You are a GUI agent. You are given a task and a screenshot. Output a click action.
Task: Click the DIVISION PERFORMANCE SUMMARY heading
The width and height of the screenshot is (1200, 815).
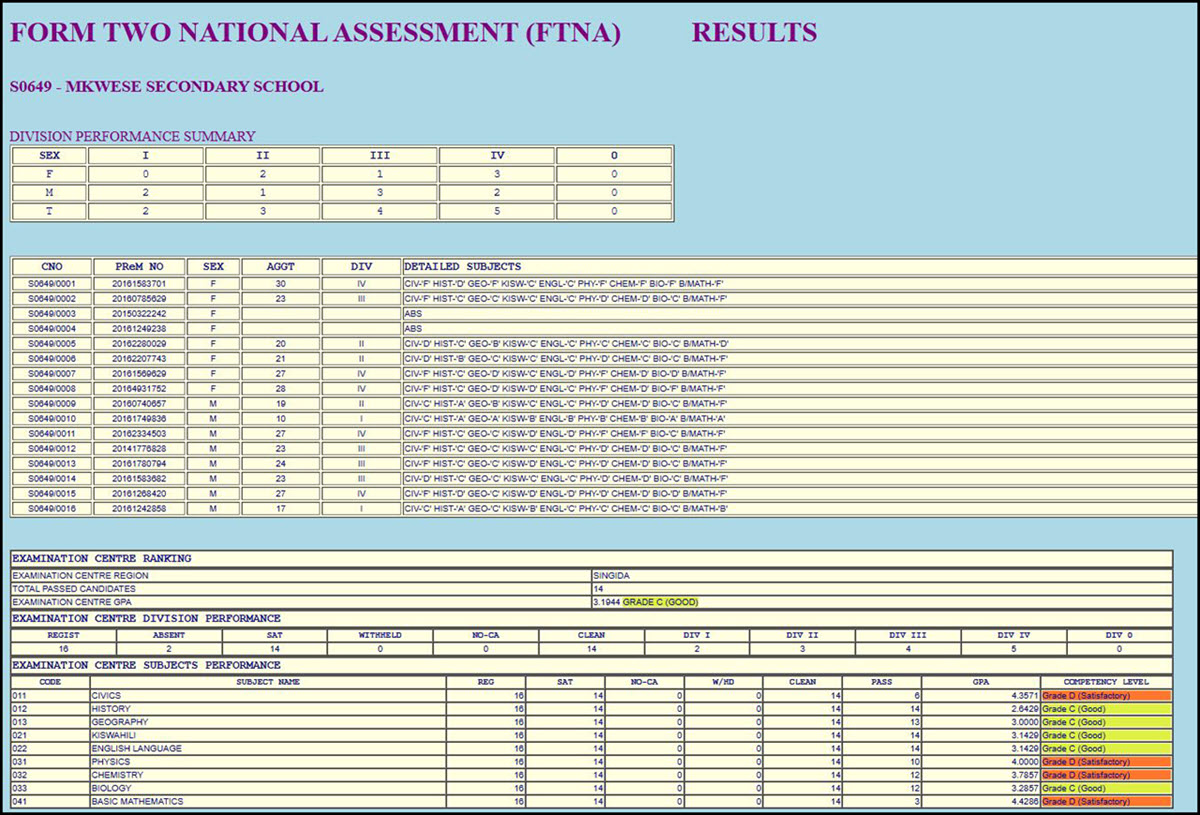[x=132, y=136]
